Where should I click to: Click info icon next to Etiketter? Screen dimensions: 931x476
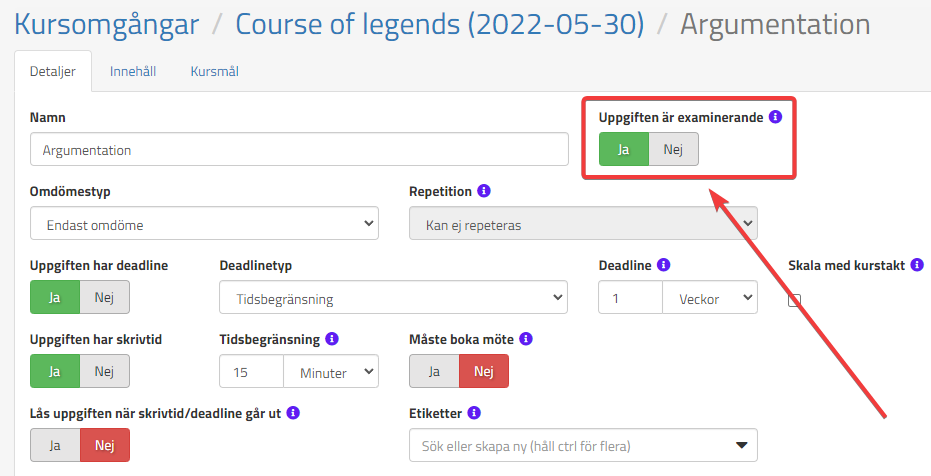[474, 412]
